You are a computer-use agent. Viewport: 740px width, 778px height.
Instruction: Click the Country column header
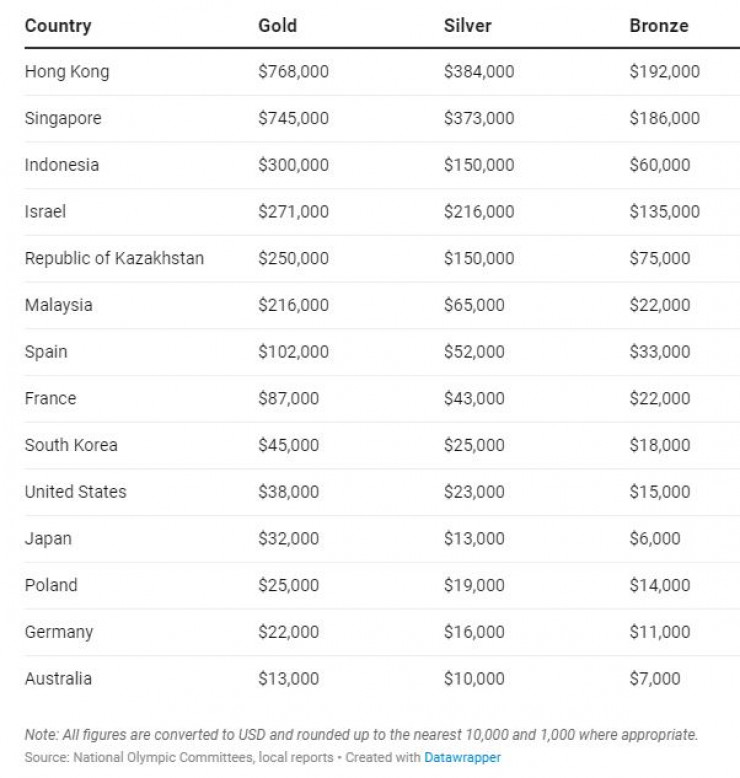point(57,26)
